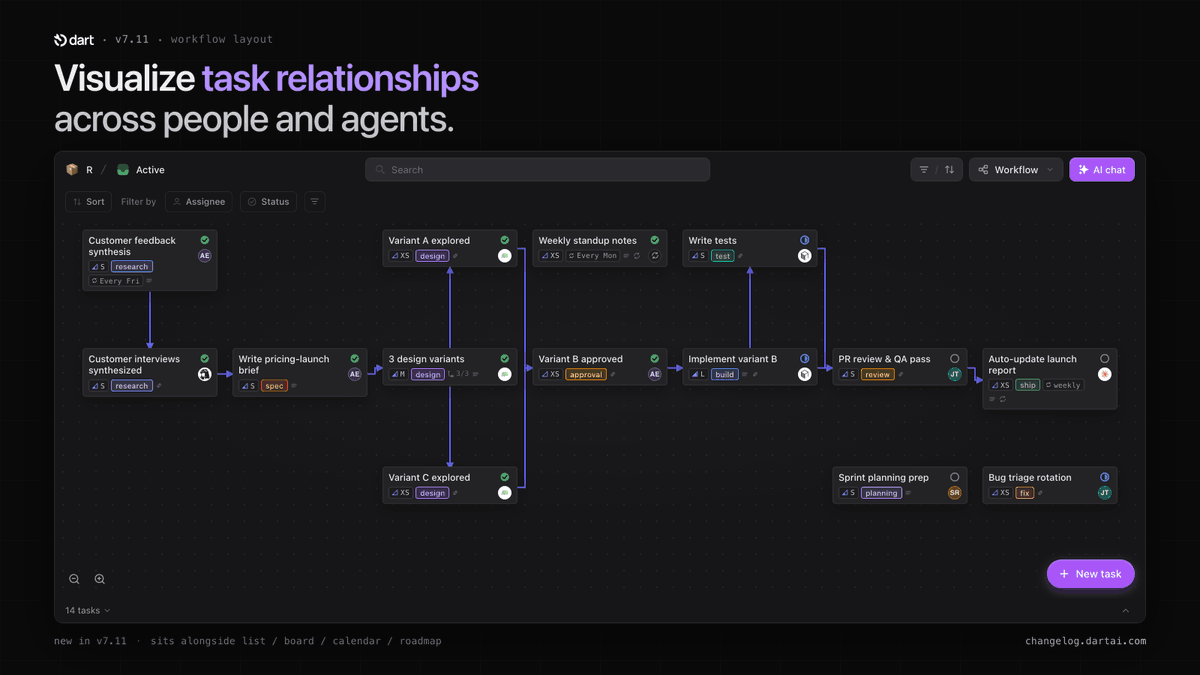
Task: Mark Auto-update launch report as complete
Action: pyautogui.click(x=1105, y=359)
